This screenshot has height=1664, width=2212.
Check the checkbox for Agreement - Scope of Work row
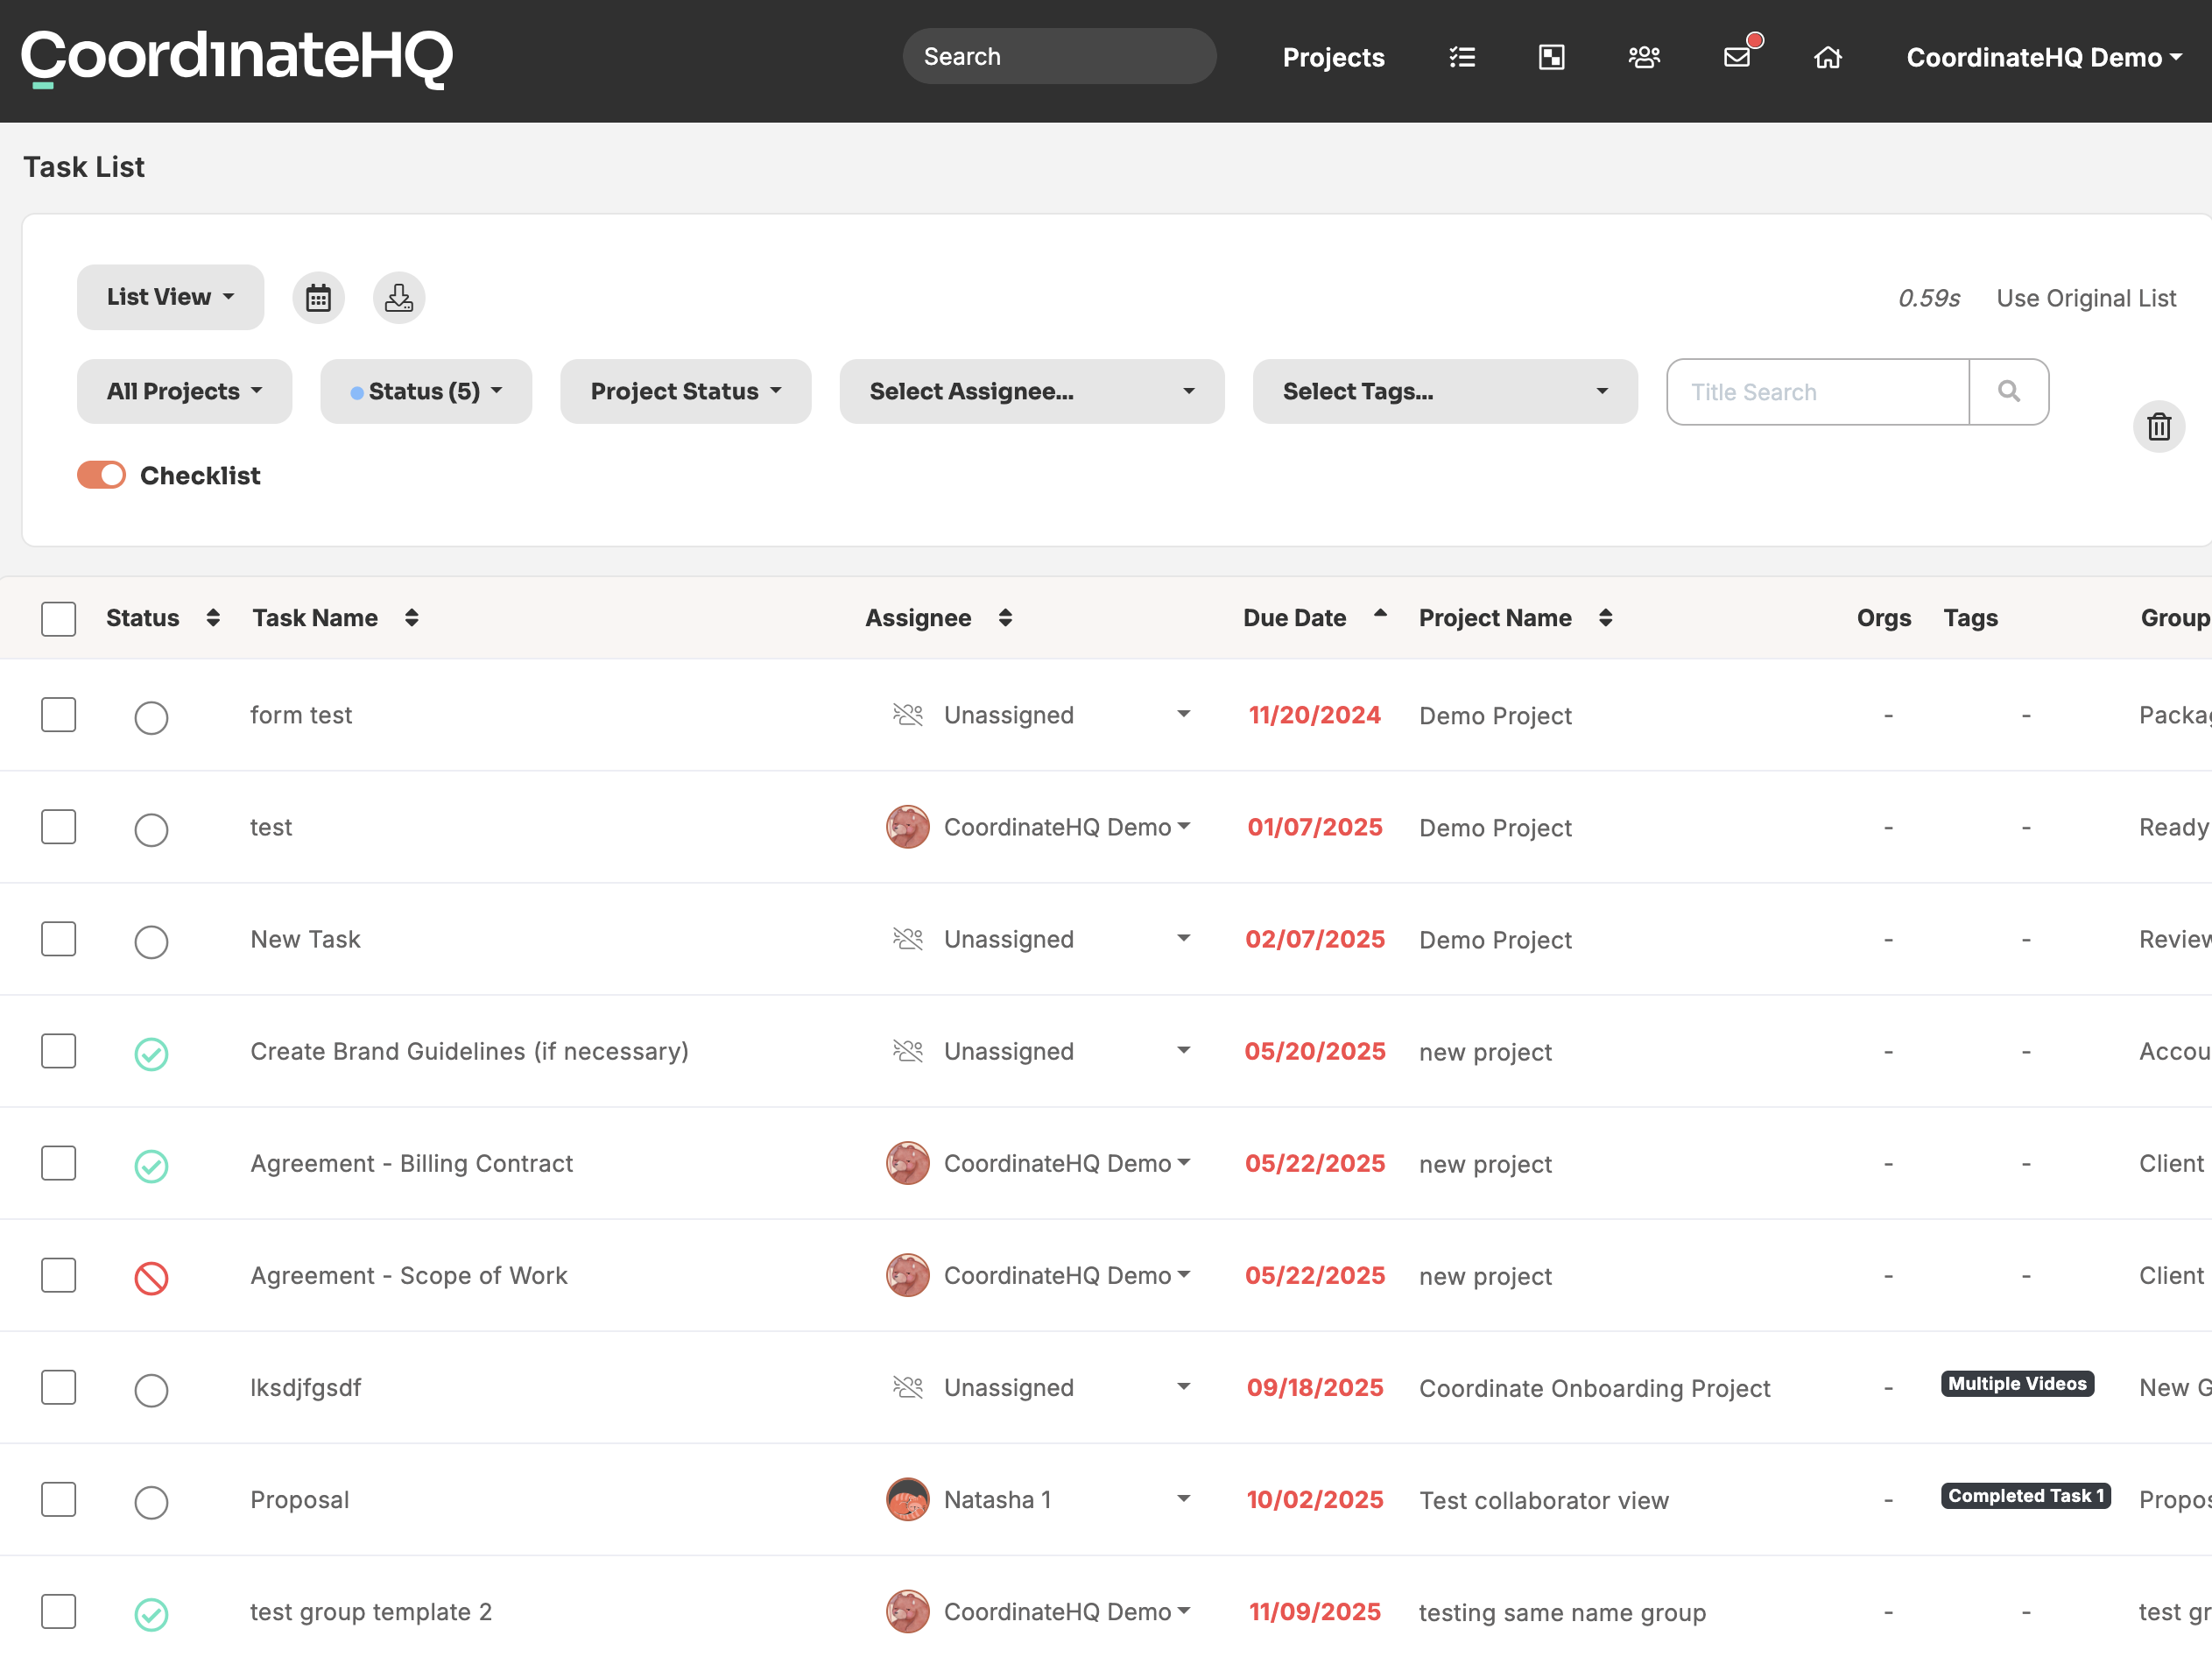point(58,1275)
